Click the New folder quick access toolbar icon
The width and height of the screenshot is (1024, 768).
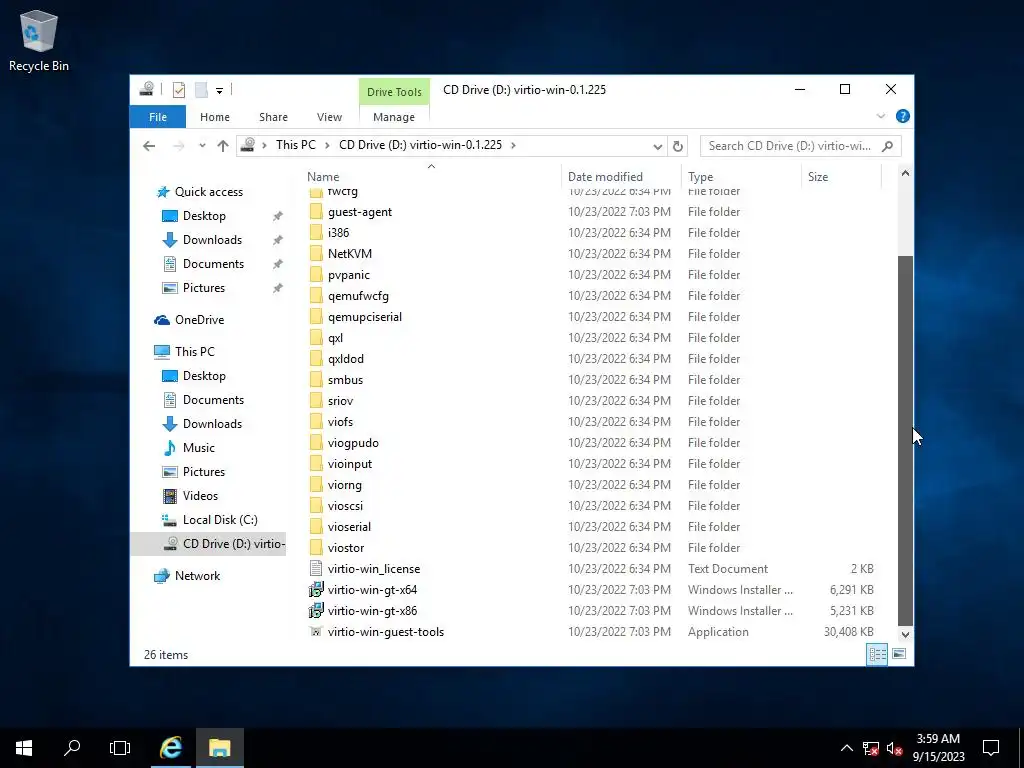point(201,90)
